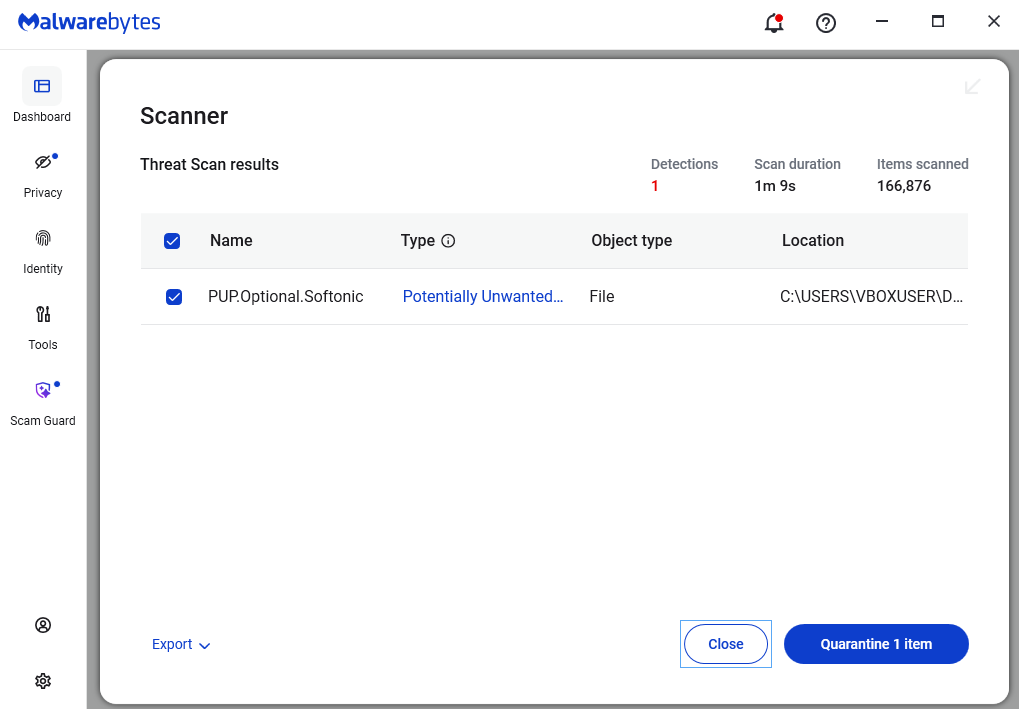Click the Malwarebytes logo
This screenshot has height=709, width=1019.
pos(89,22)
